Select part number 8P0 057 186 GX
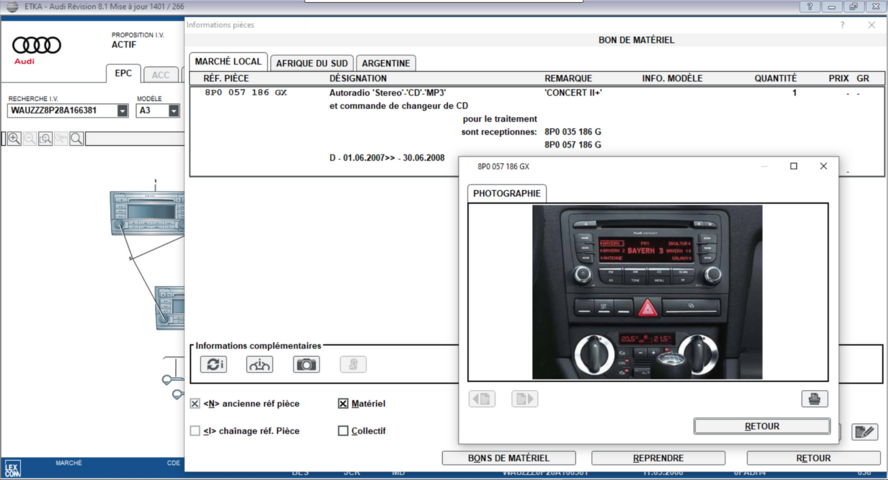 tap(246, 92)
